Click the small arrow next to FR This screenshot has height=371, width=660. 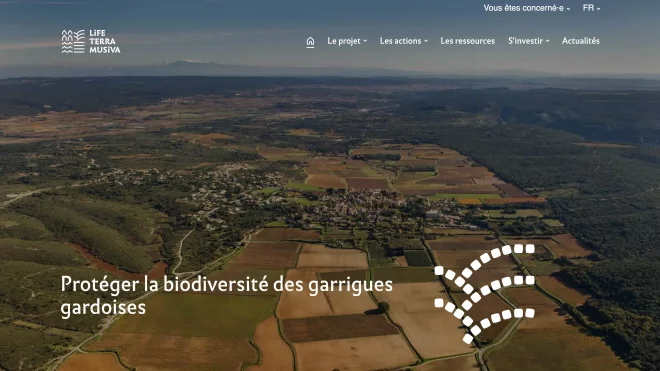coord(599,8)
